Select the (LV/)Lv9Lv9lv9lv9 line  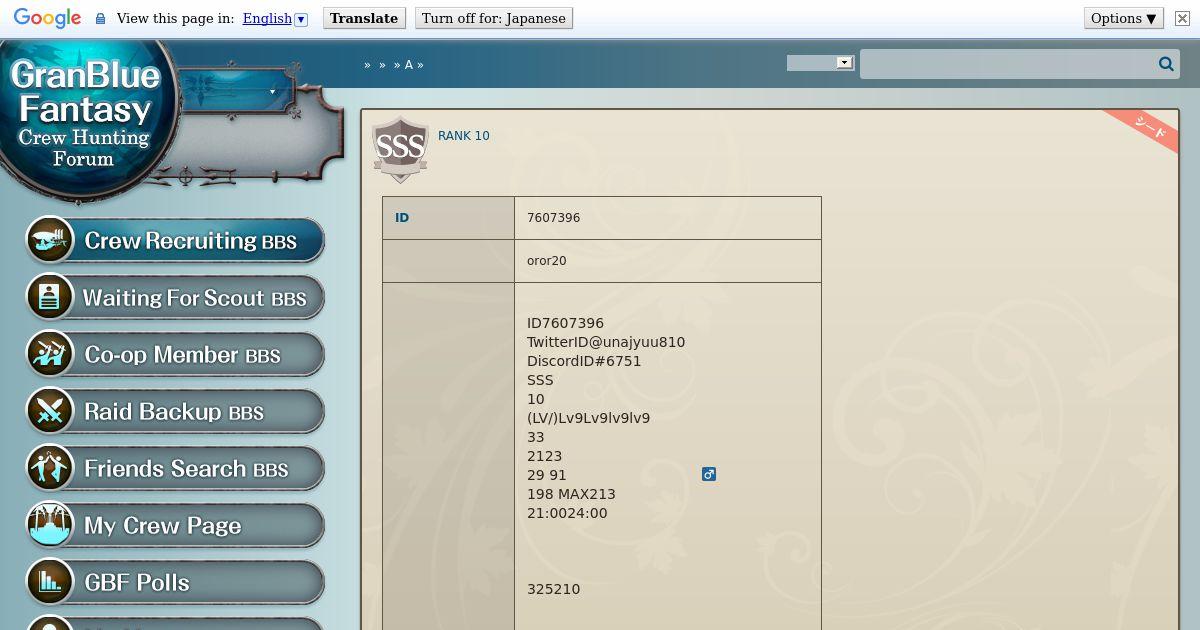[588, 418]
